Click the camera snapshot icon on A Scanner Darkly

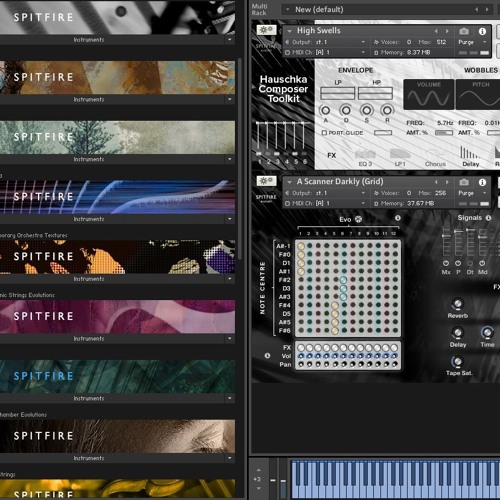464,182
